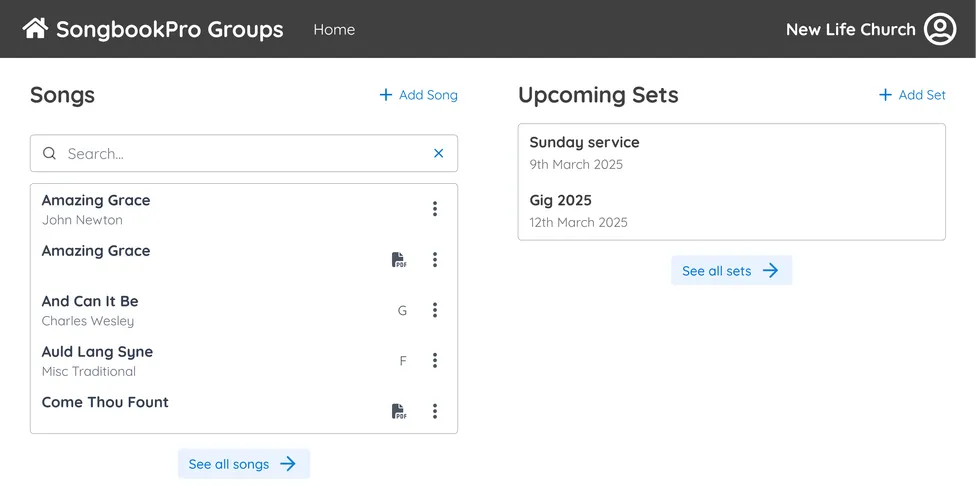The image size is (976, 502).
Task: Click See all songs button
Action: pos(243,464)
